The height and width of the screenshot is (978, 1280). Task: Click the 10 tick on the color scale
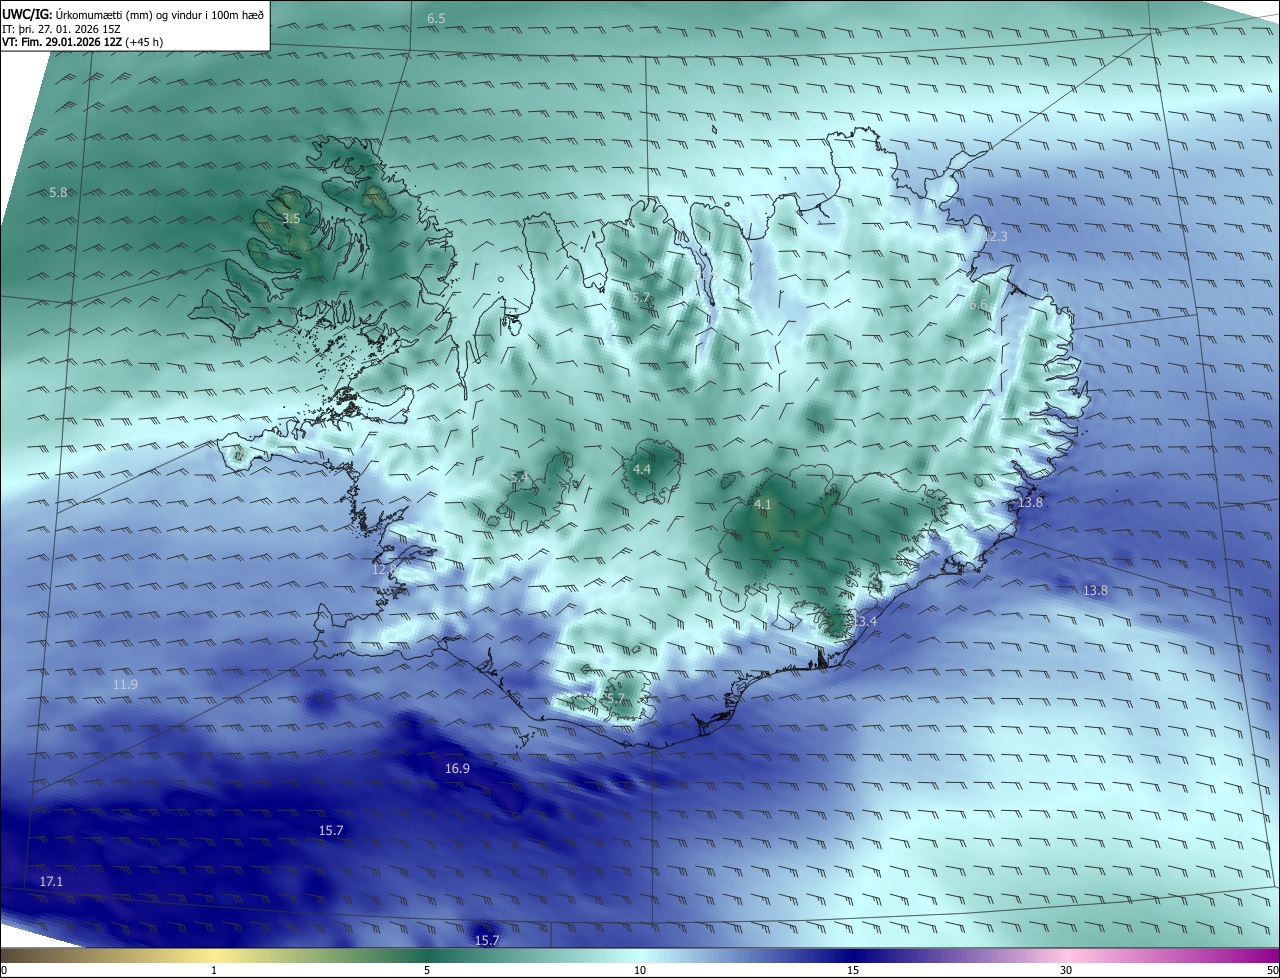click(x=640, y=970)
